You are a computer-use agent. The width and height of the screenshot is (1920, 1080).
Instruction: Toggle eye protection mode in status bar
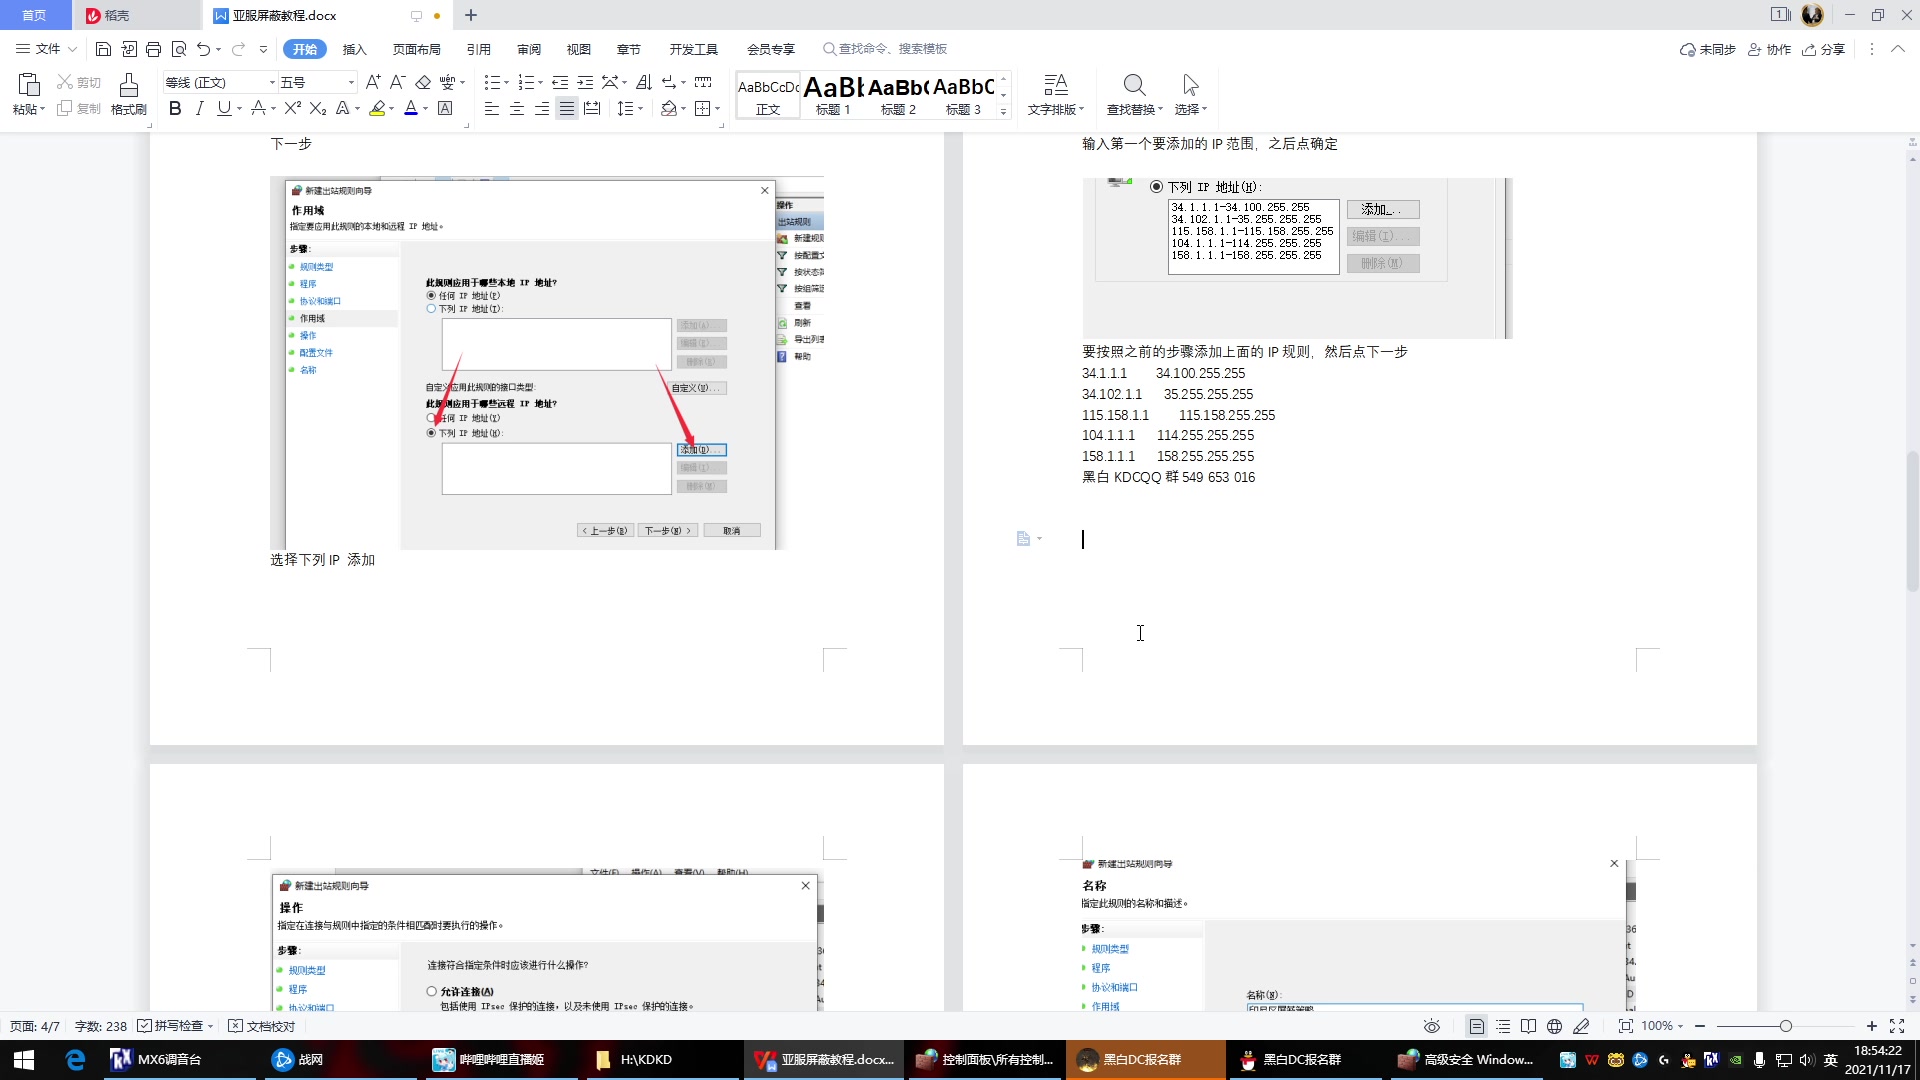pos(1432,1026)
